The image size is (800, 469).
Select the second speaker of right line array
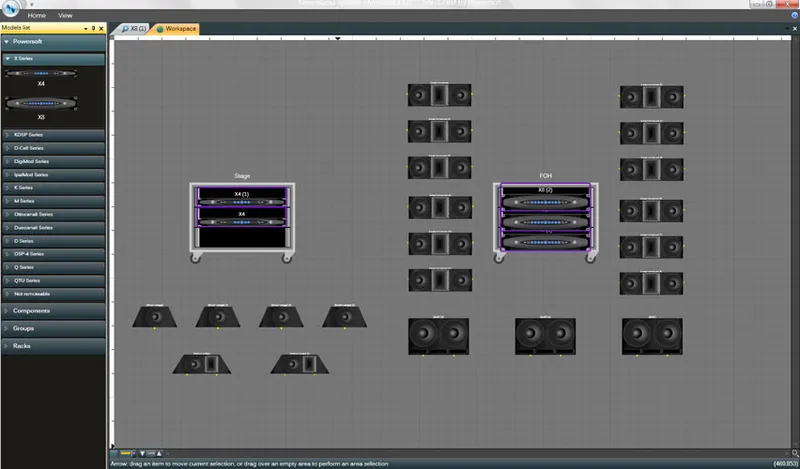click(x=652, y=133)
